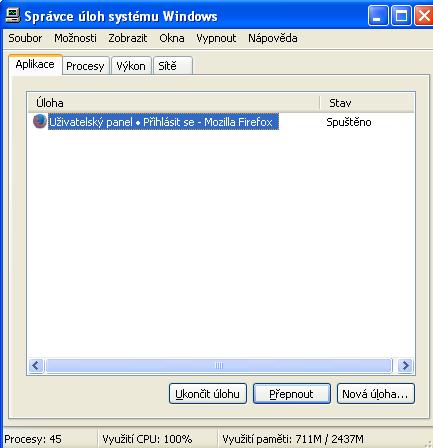Select the Firefox icon in task list
Screen dimensions: 433x448
tap(40, 121)
